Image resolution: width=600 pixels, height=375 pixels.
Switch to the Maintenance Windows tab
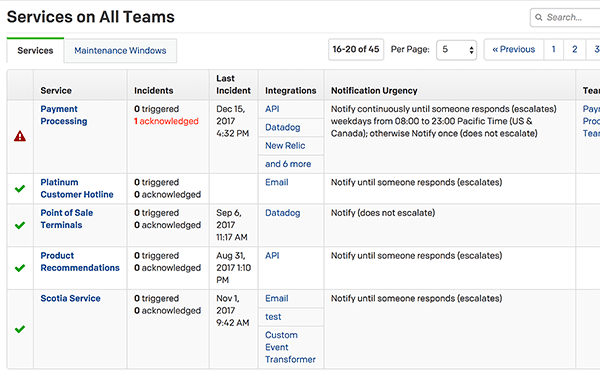tap(120, 51)
